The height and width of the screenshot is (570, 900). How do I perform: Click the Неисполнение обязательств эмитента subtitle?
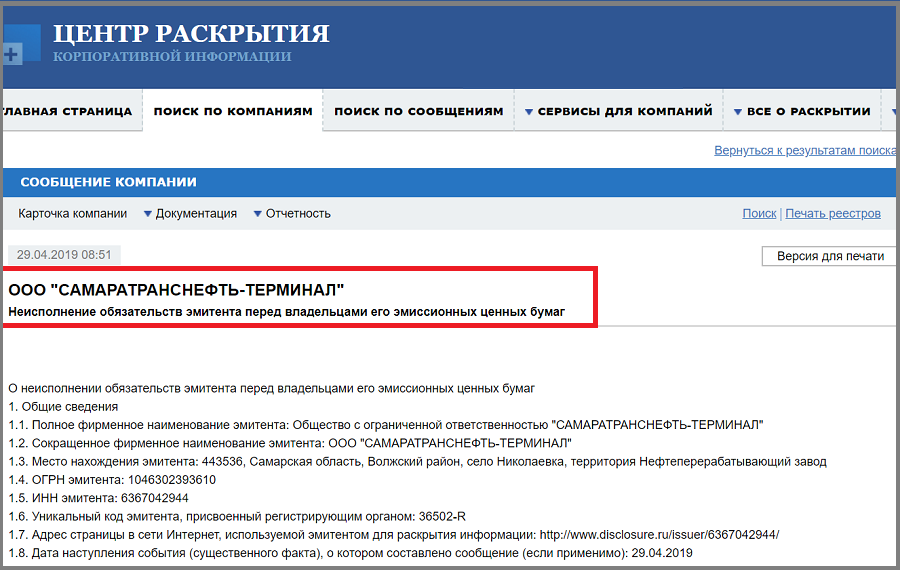pos(286,312)
